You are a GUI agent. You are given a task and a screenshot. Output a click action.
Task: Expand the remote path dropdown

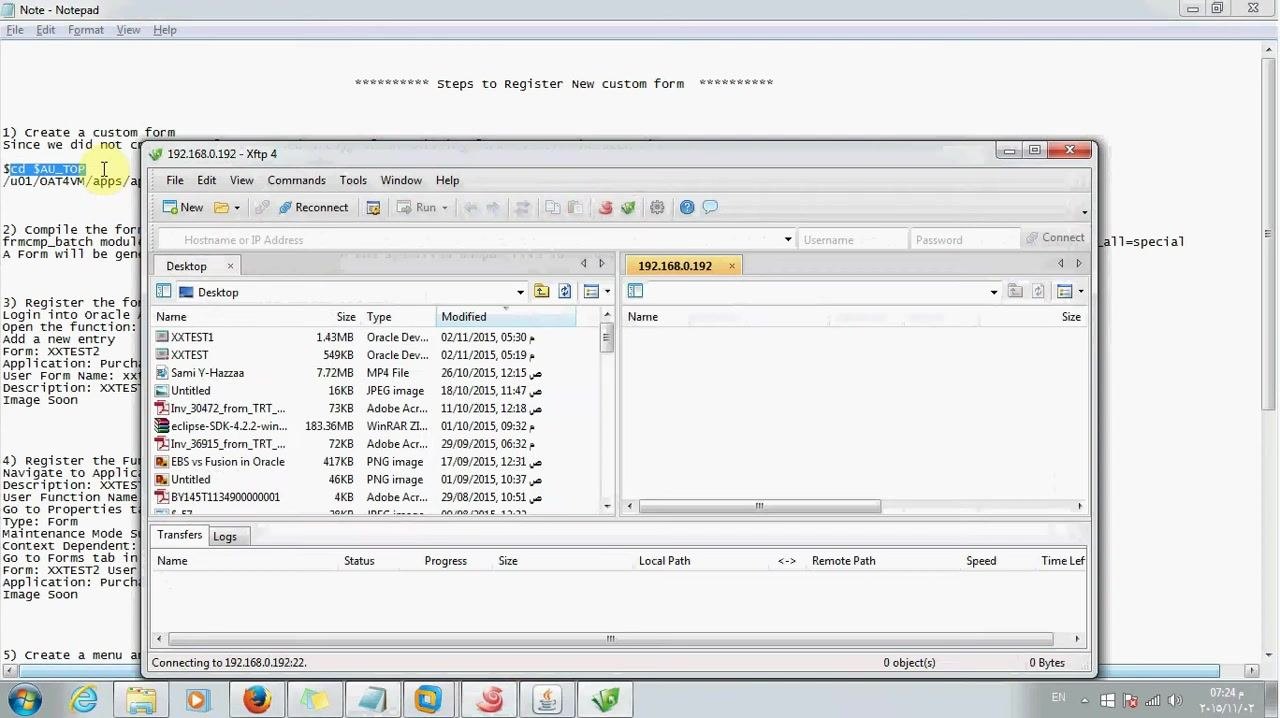993,292
